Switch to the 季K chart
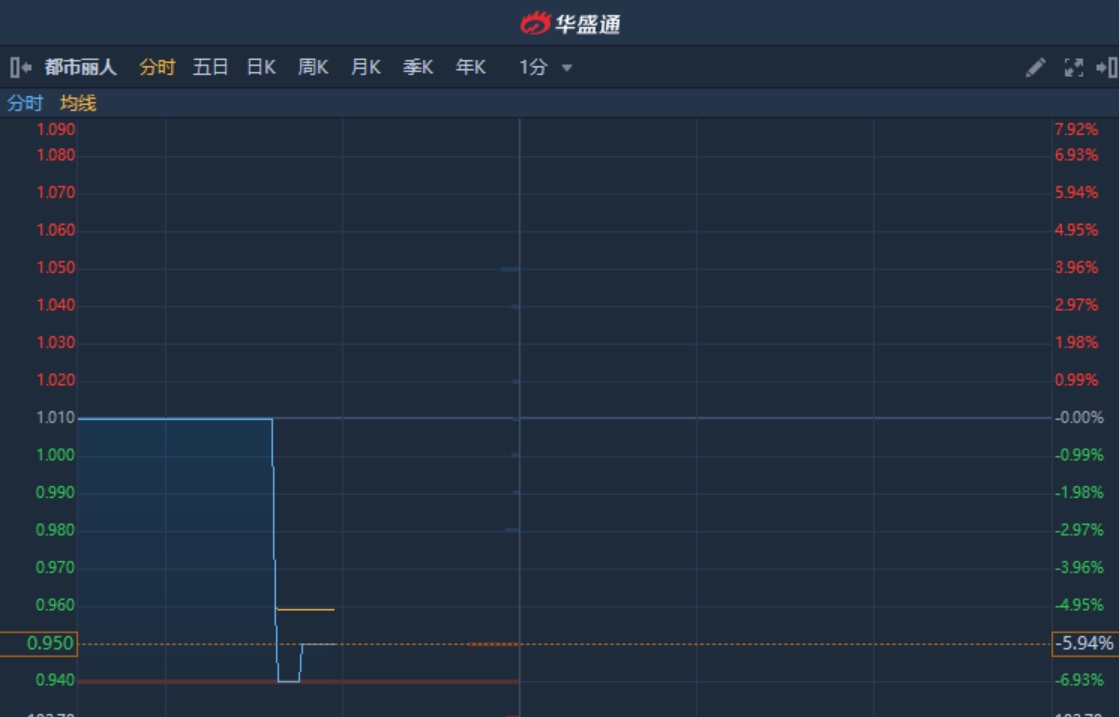 click(418, 68)
